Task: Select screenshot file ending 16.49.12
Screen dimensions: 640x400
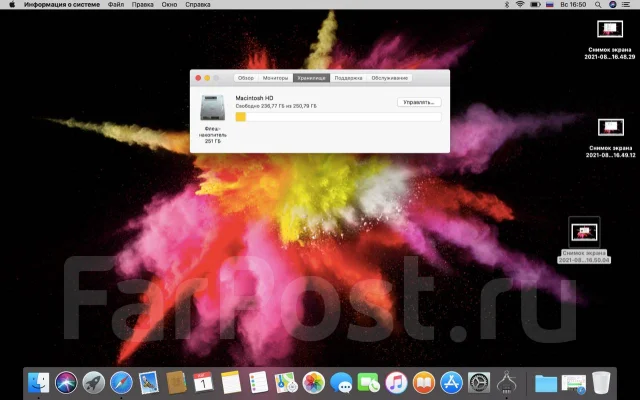Action: coord(611,138)
